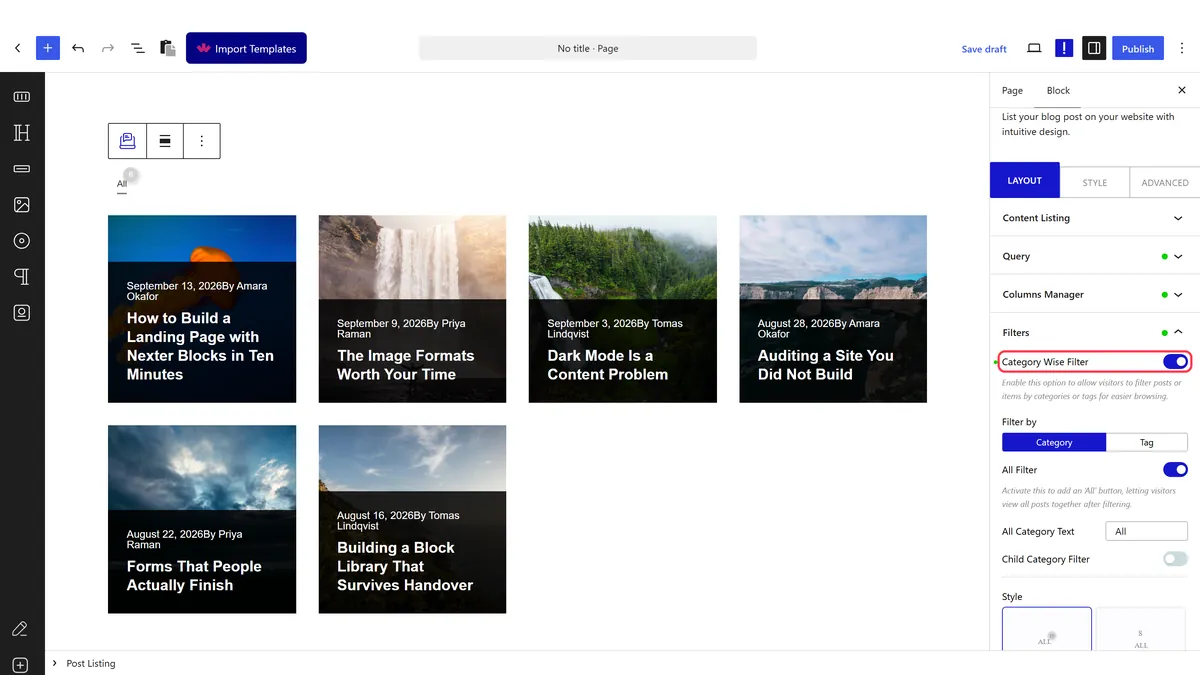Click the 'August 28, 2026By Amara Okafor' text
This screenshot has height=675, width=1200.
[819, 329]
